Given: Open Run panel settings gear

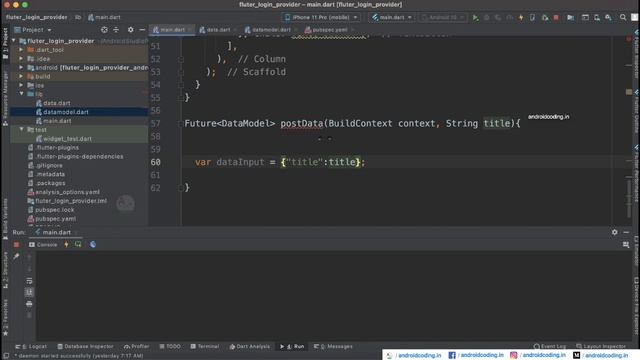Looking at the screenshot, I should point(615,232).
